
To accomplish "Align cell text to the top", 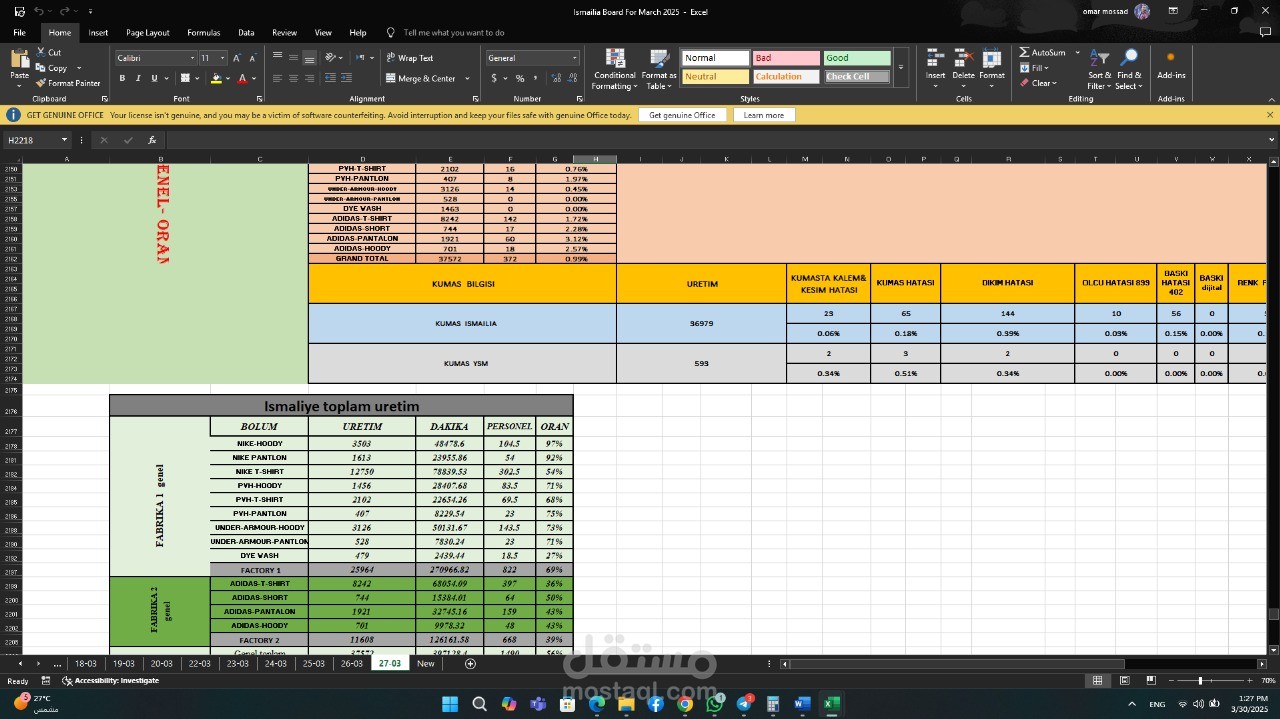I will (x=277, y=57).
